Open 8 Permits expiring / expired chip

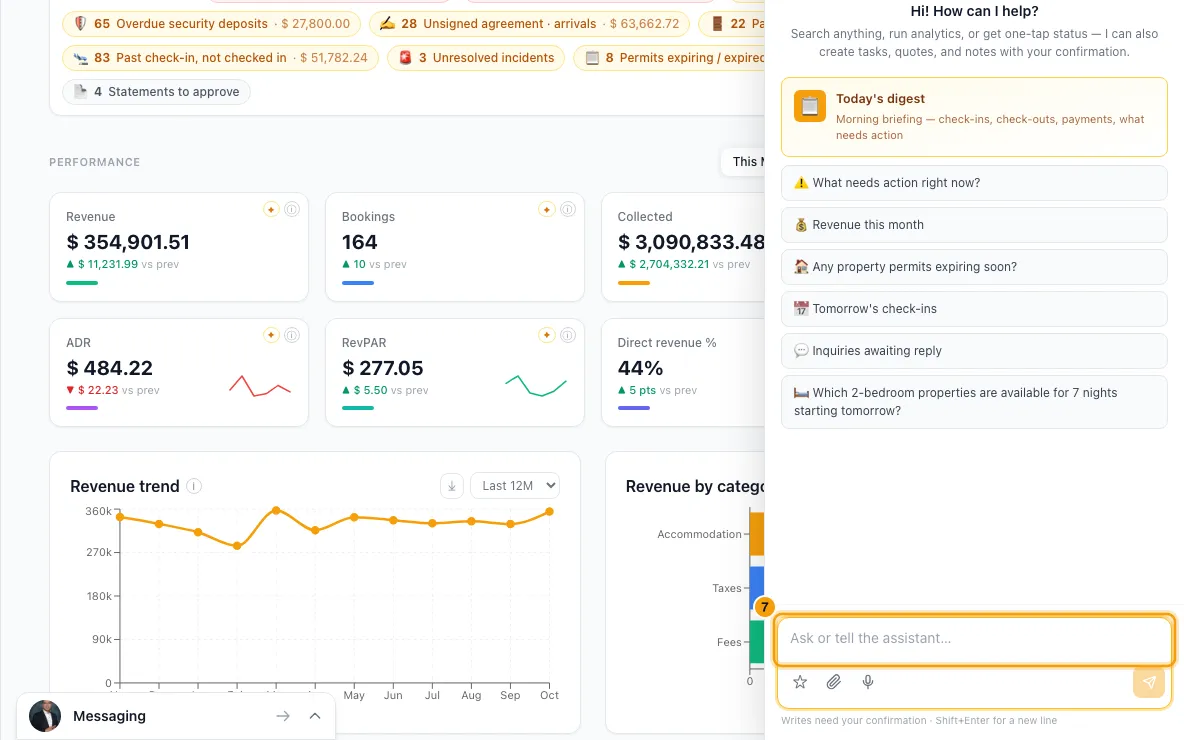point(670,57)
